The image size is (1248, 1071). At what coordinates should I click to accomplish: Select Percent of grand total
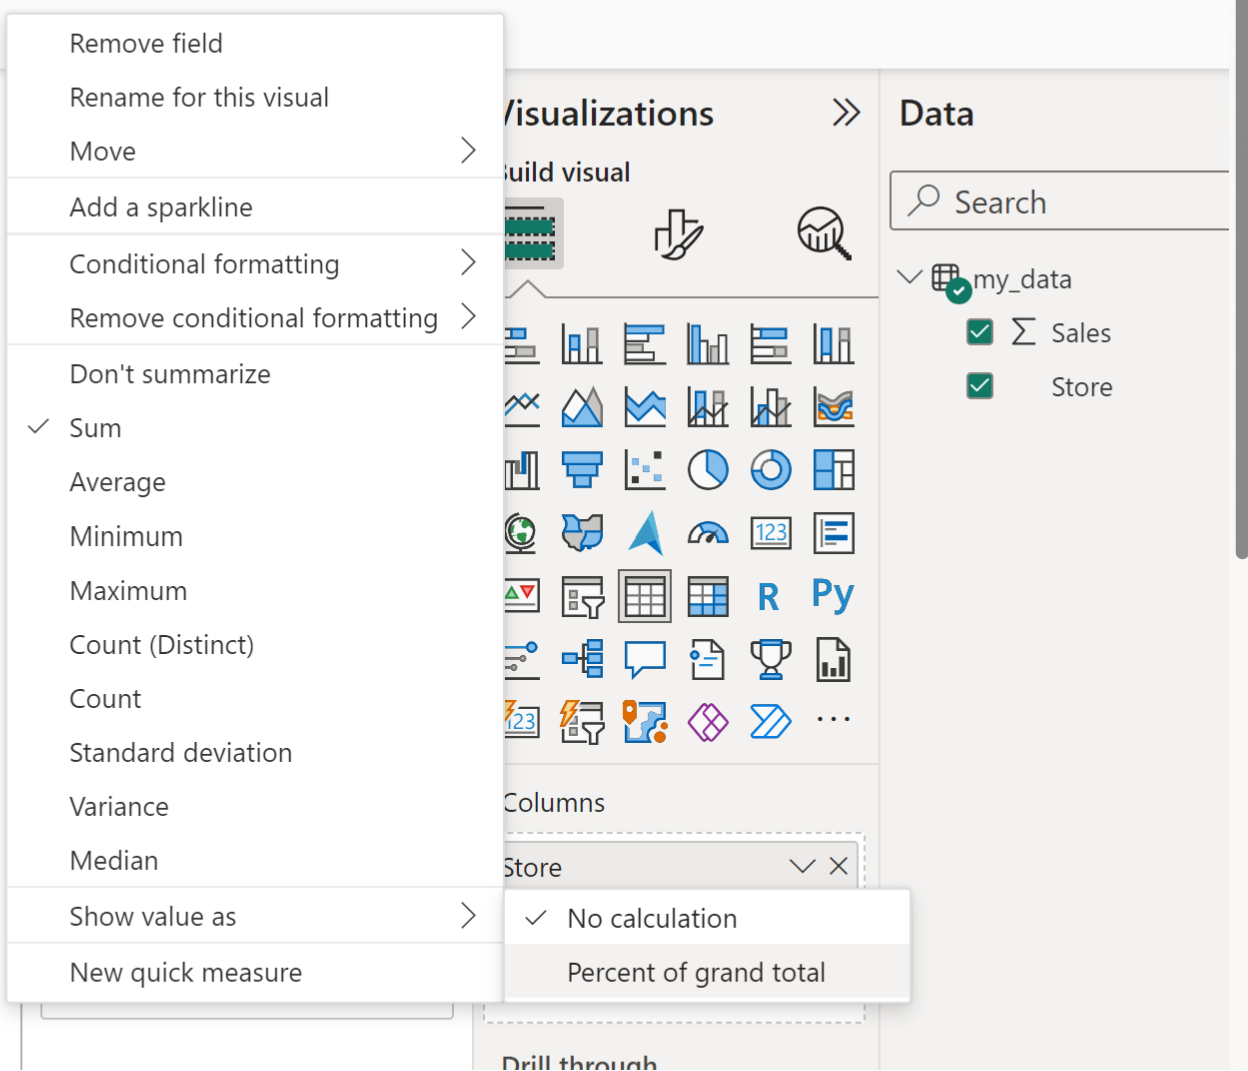(x=696, y=972)
